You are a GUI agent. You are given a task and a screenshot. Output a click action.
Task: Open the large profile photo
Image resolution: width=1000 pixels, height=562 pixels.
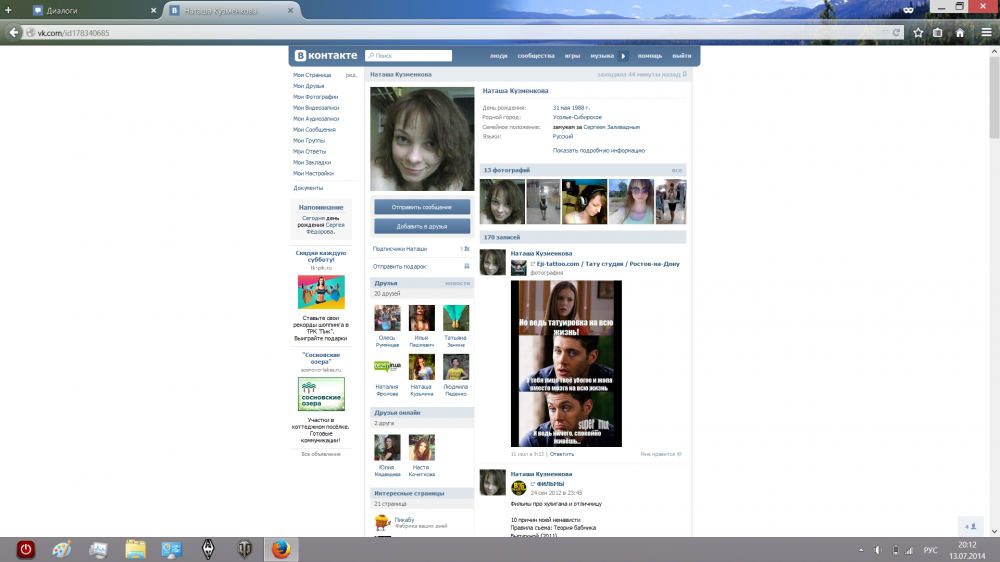point(422,138)
